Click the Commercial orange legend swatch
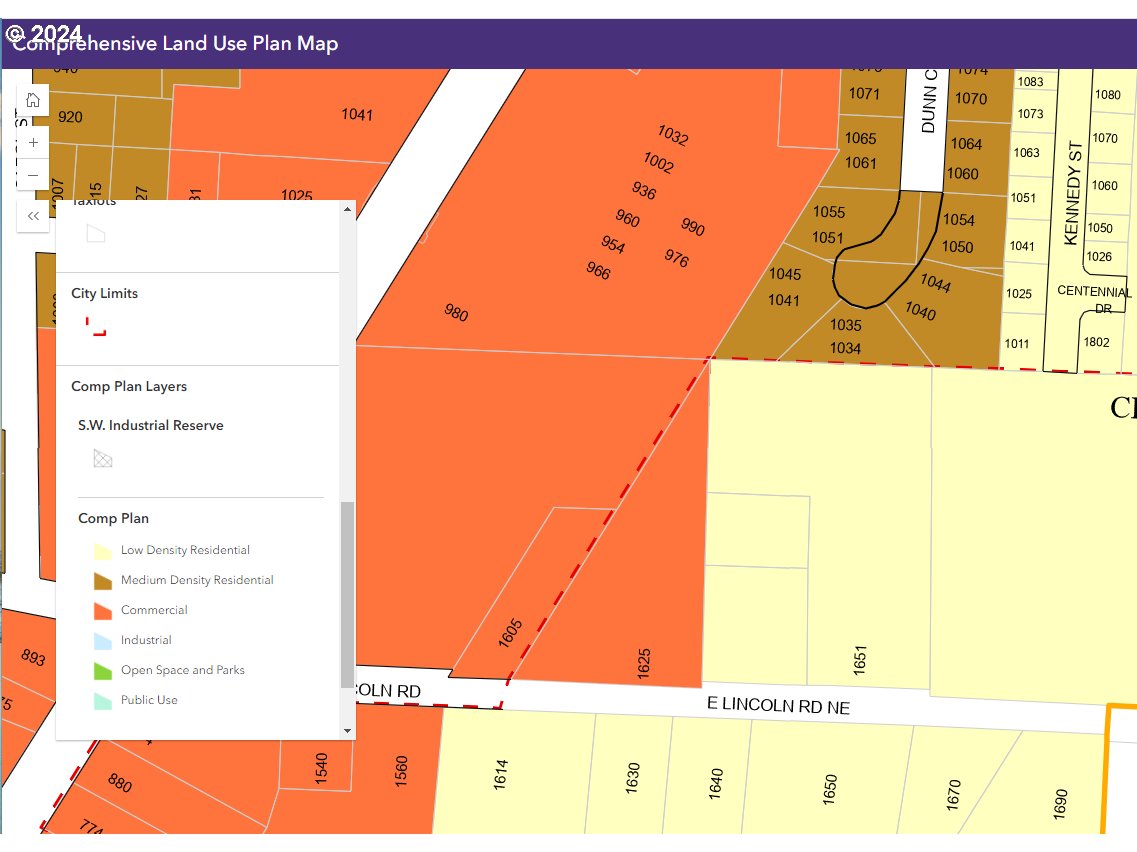 pyautogui.click(x=102, y=611)
